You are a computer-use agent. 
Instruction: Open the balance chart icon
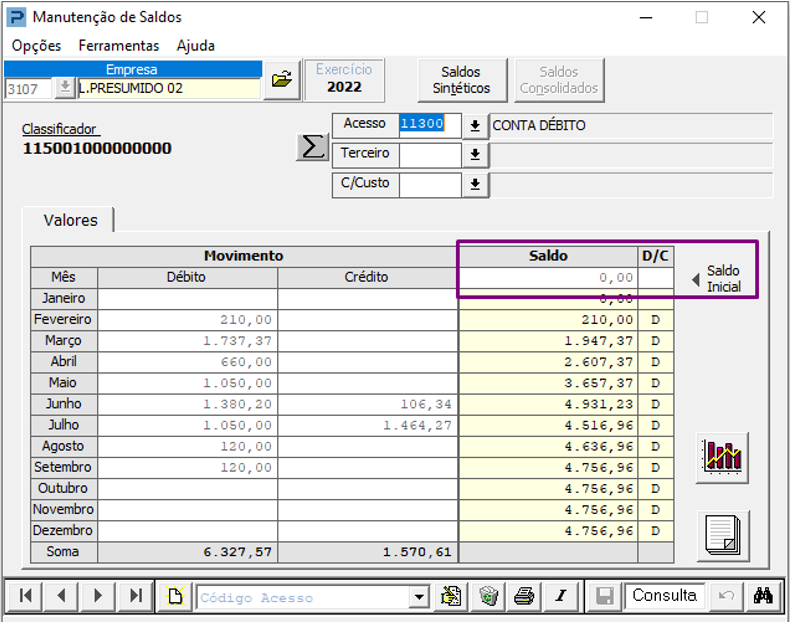click(x=722, y=458)
